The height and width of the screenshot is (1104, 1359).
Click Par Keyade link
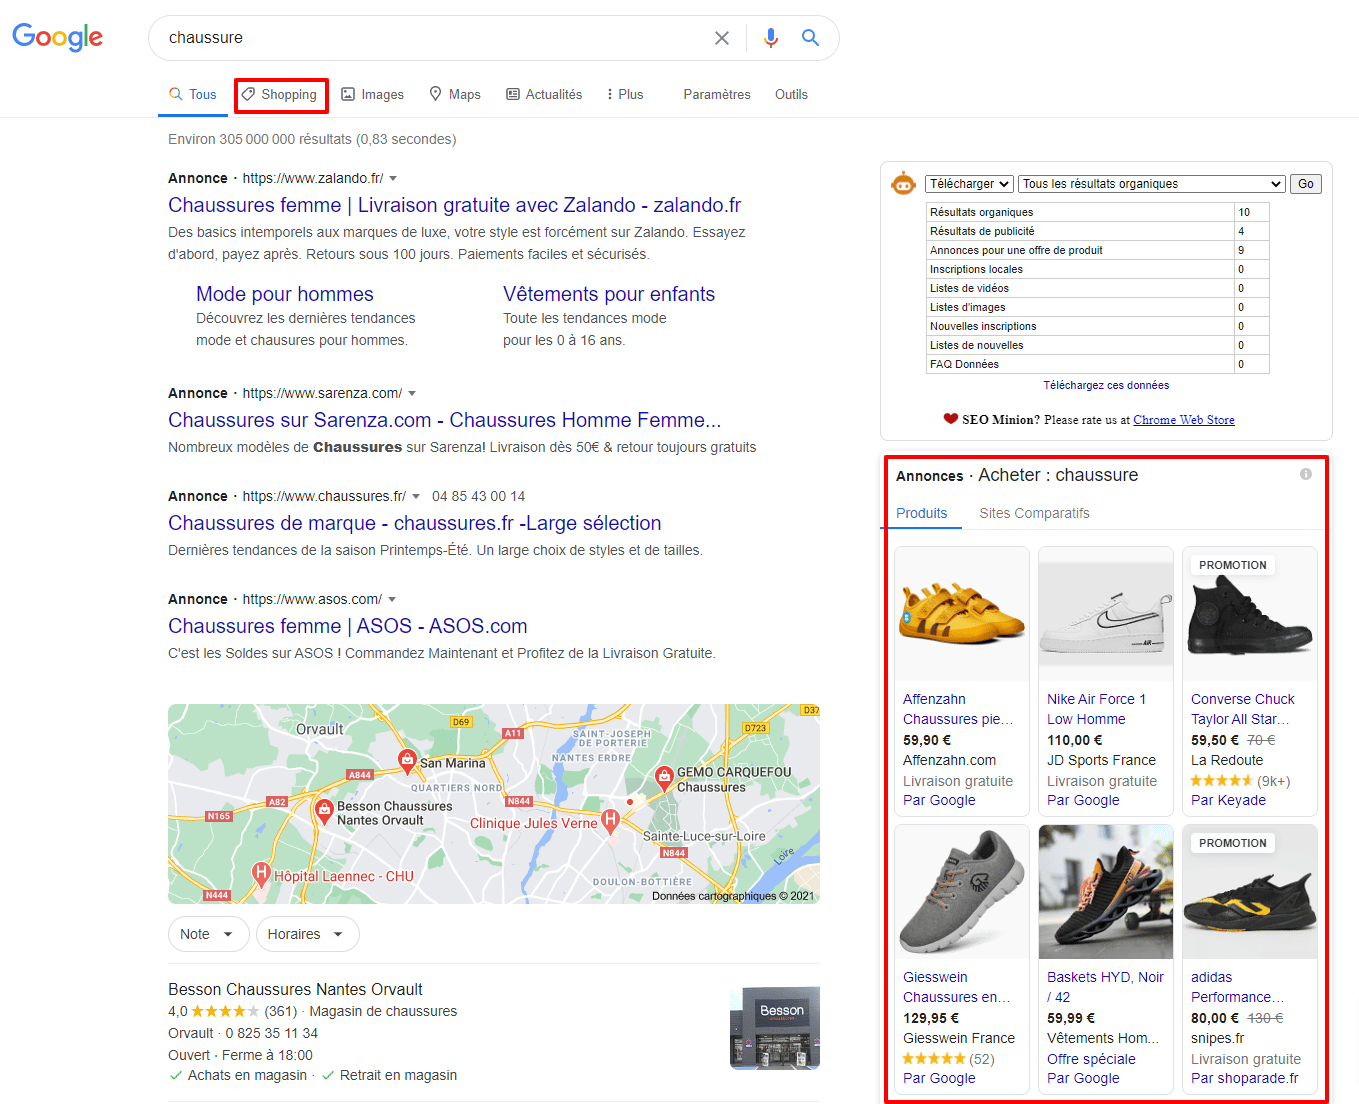click(x=1228, y=800)
